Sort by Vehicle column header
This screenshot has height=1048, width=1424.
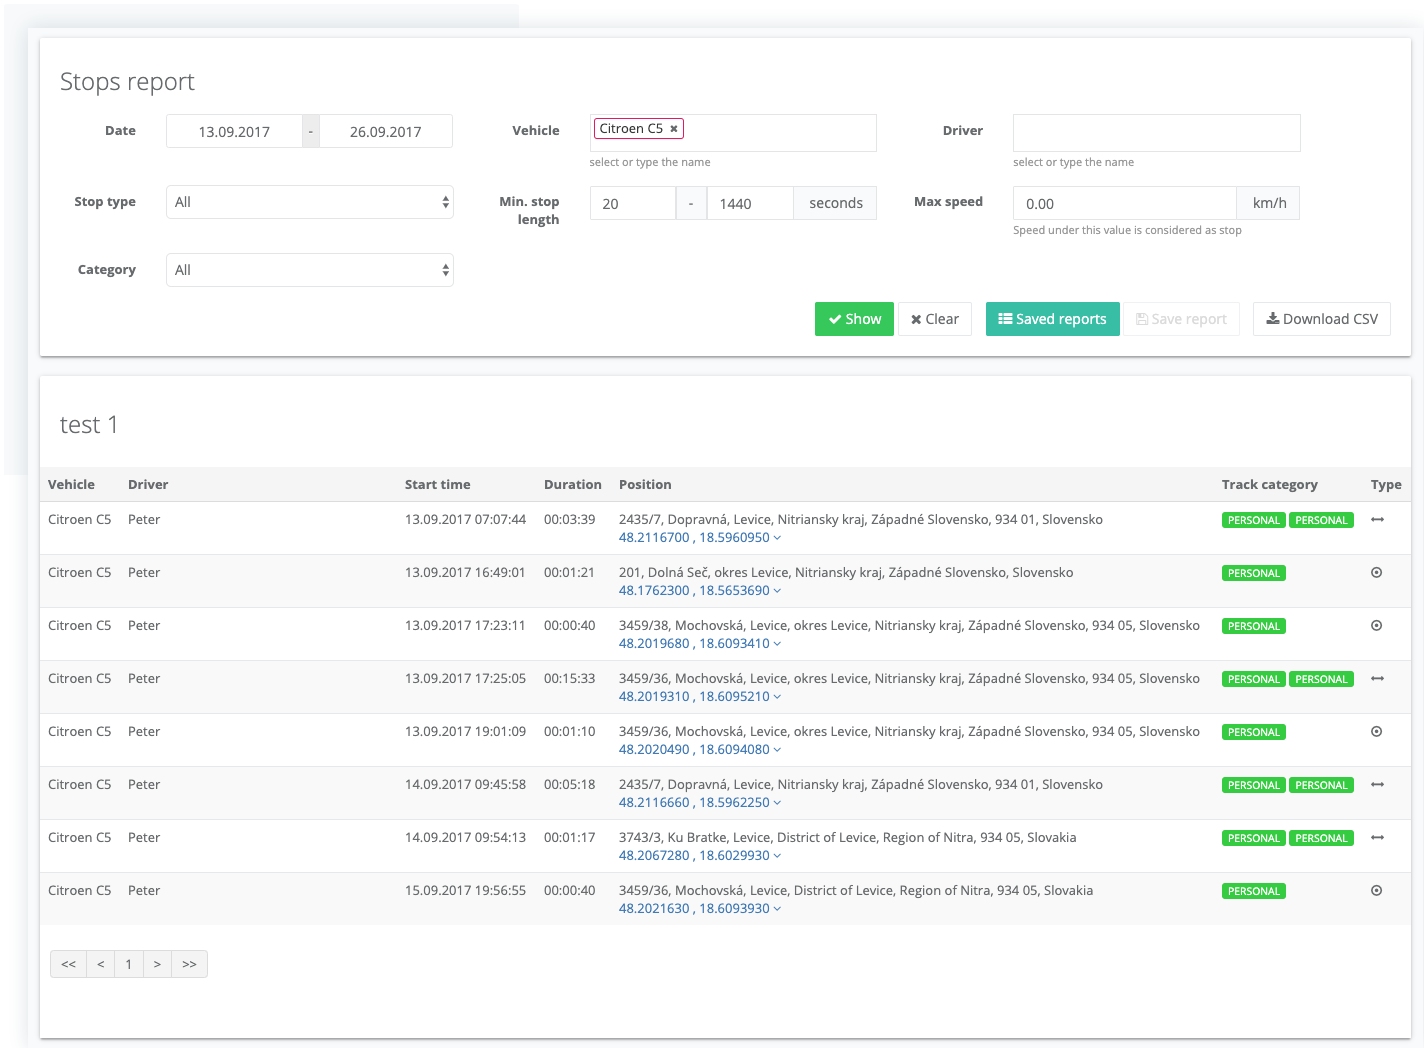71,485
